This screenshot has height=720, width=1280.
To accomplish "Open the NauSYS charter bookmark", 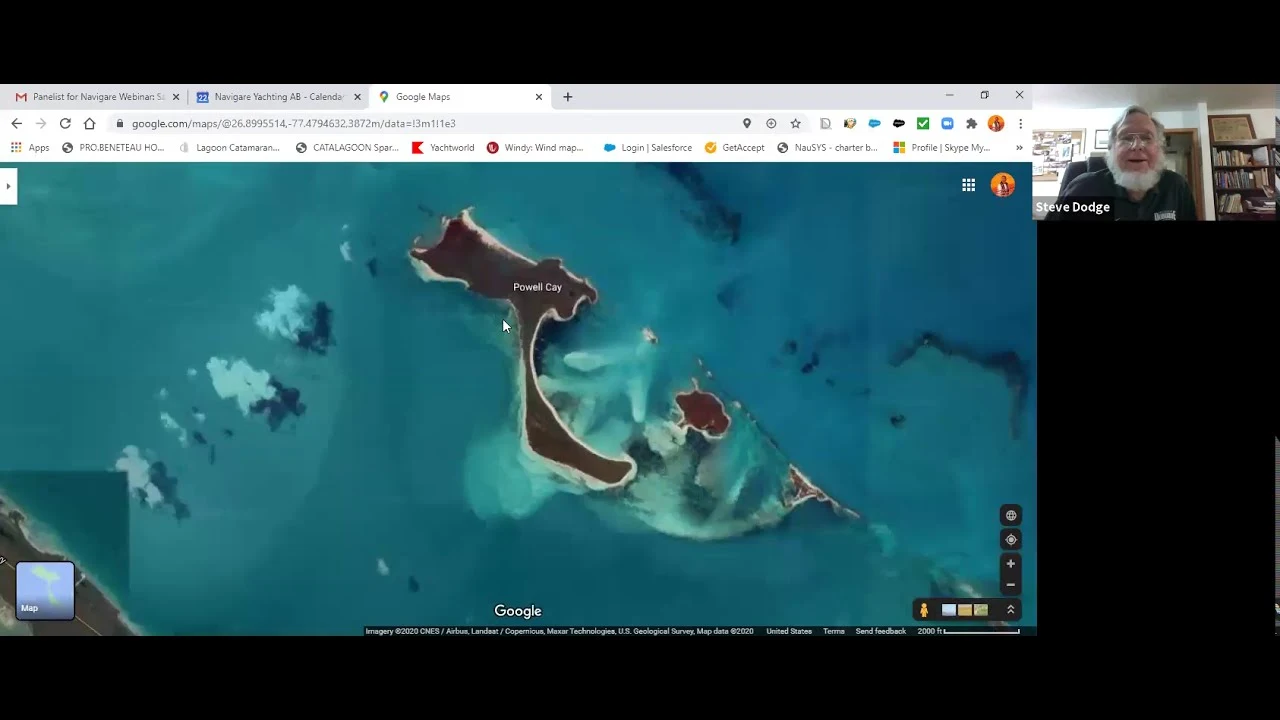I will 827,147.
